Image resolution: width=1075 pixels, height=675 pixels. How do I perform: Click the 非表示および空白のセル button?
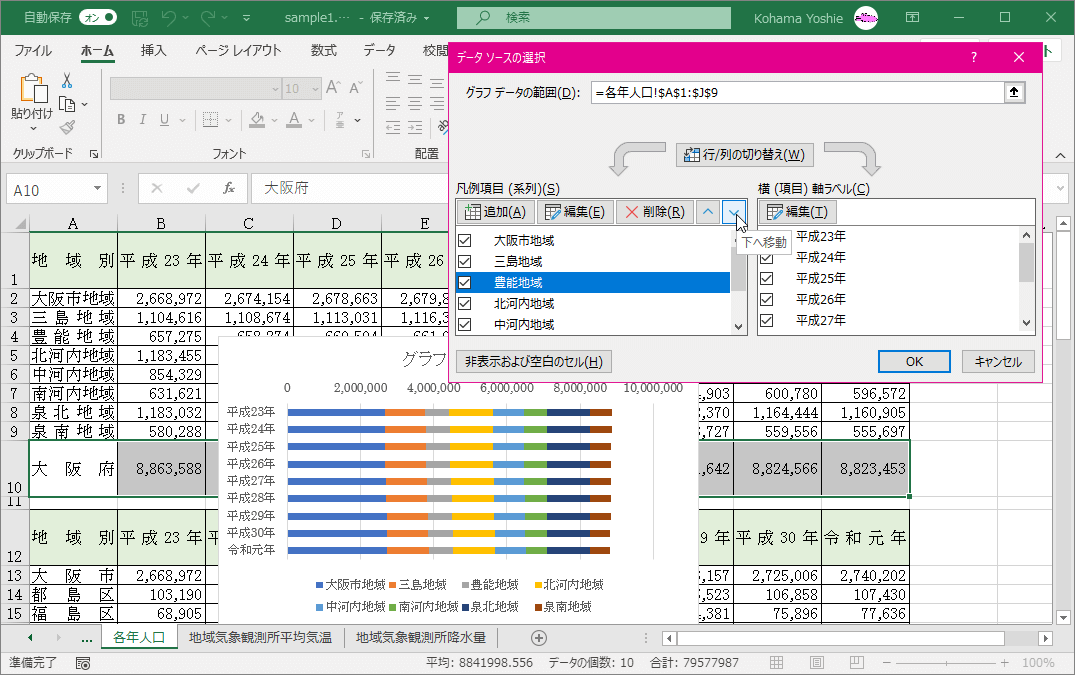[x=533, y=362]
